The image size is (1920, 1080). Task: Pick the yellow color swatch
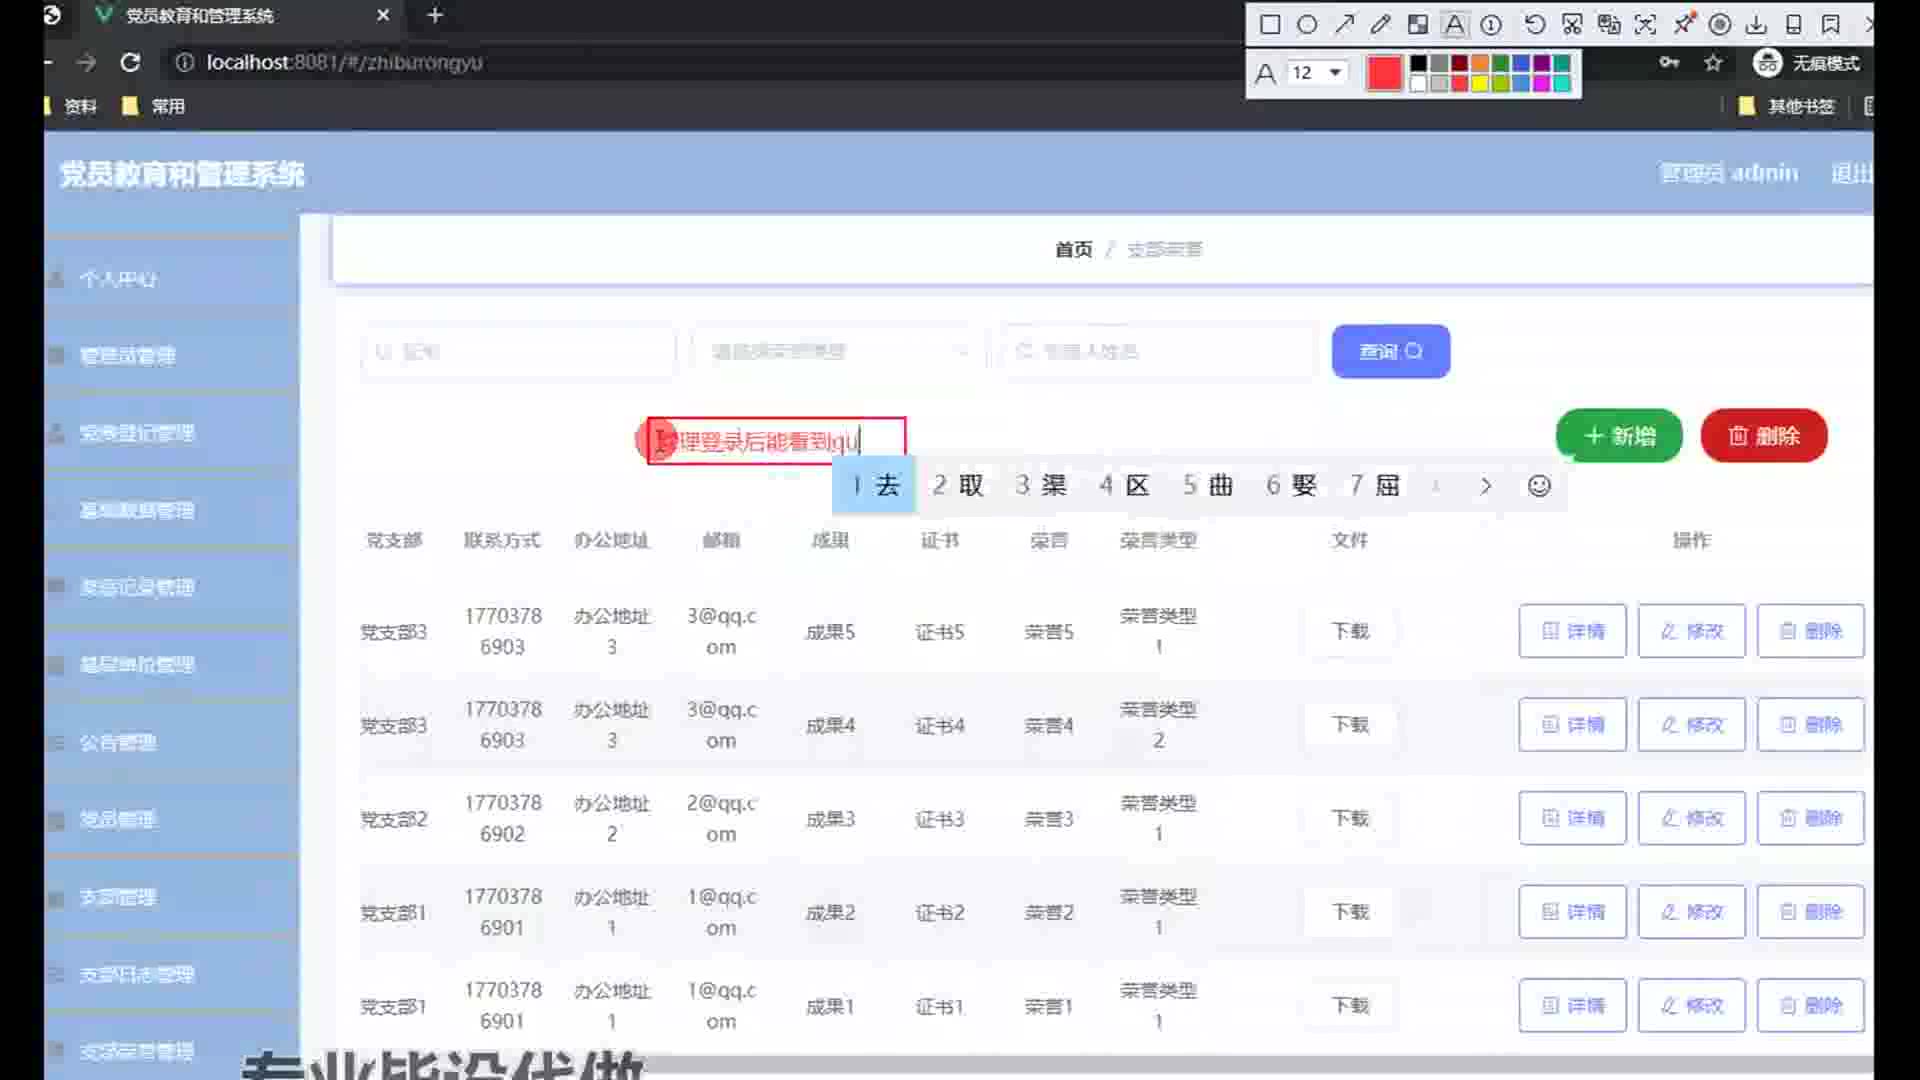coord(1480,84)
